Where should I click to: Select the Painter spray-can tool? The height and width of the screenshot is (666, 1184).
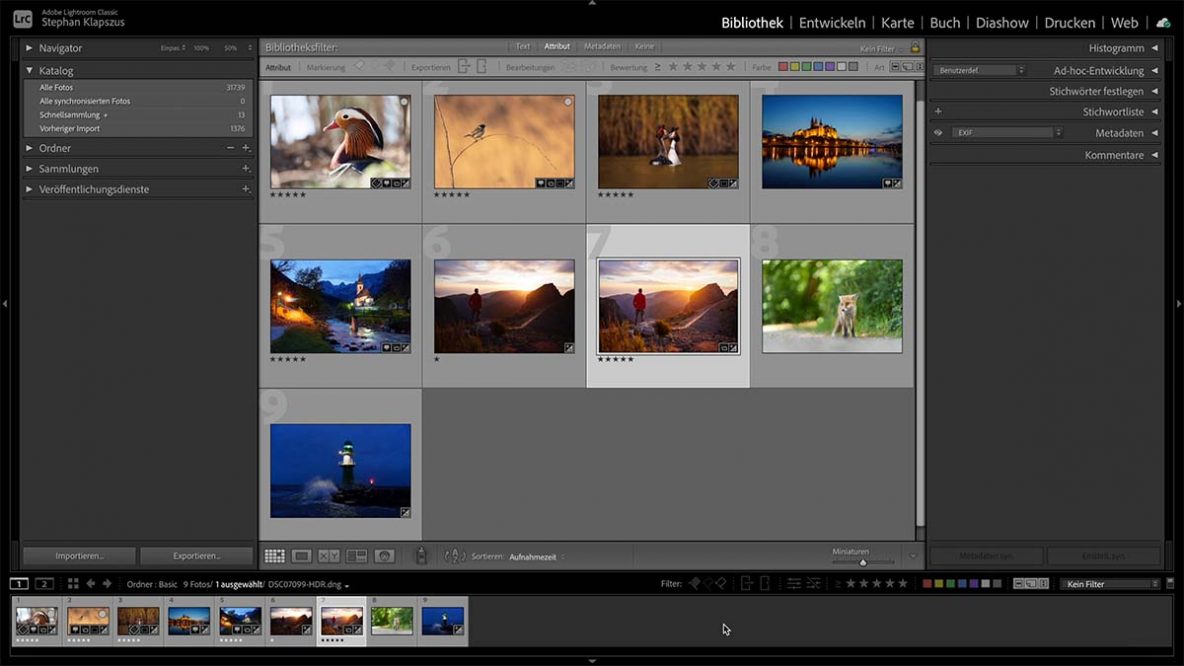coord(421,556)
